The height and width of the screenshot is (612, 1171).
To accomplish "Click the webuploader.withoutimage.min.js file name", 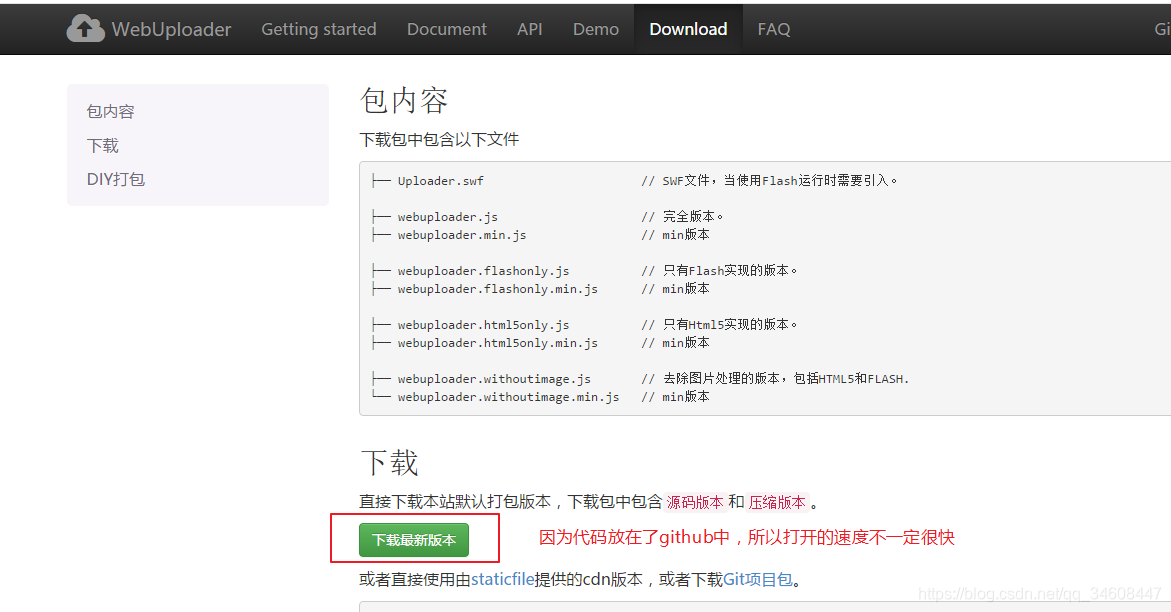I will click(x=509, y=397).
